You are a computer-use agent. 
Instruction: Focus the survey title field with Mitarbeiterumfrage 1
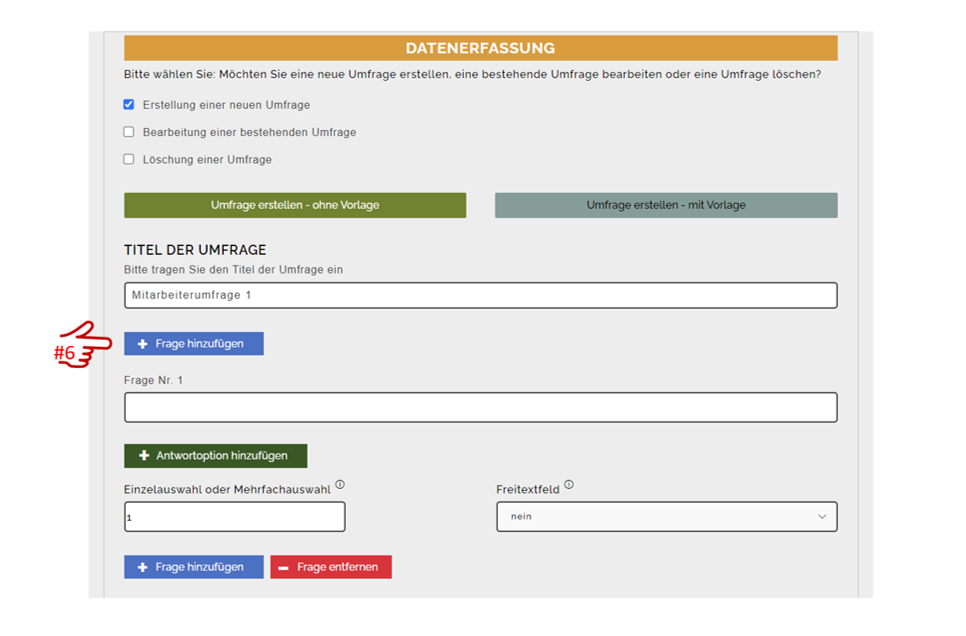480,295
